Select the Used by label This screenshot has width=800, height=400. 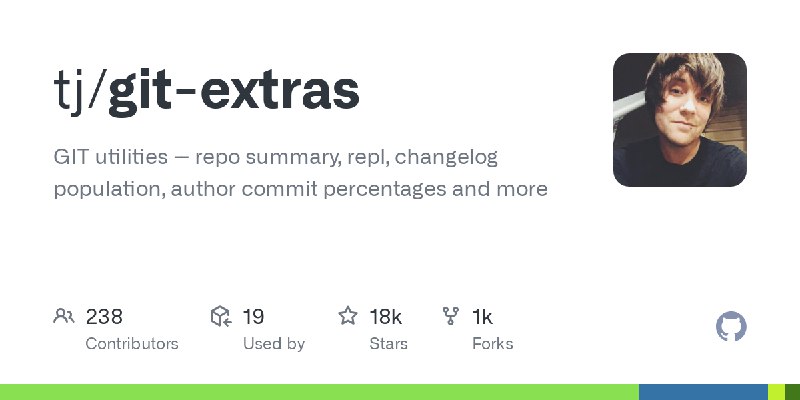[274, 344]
